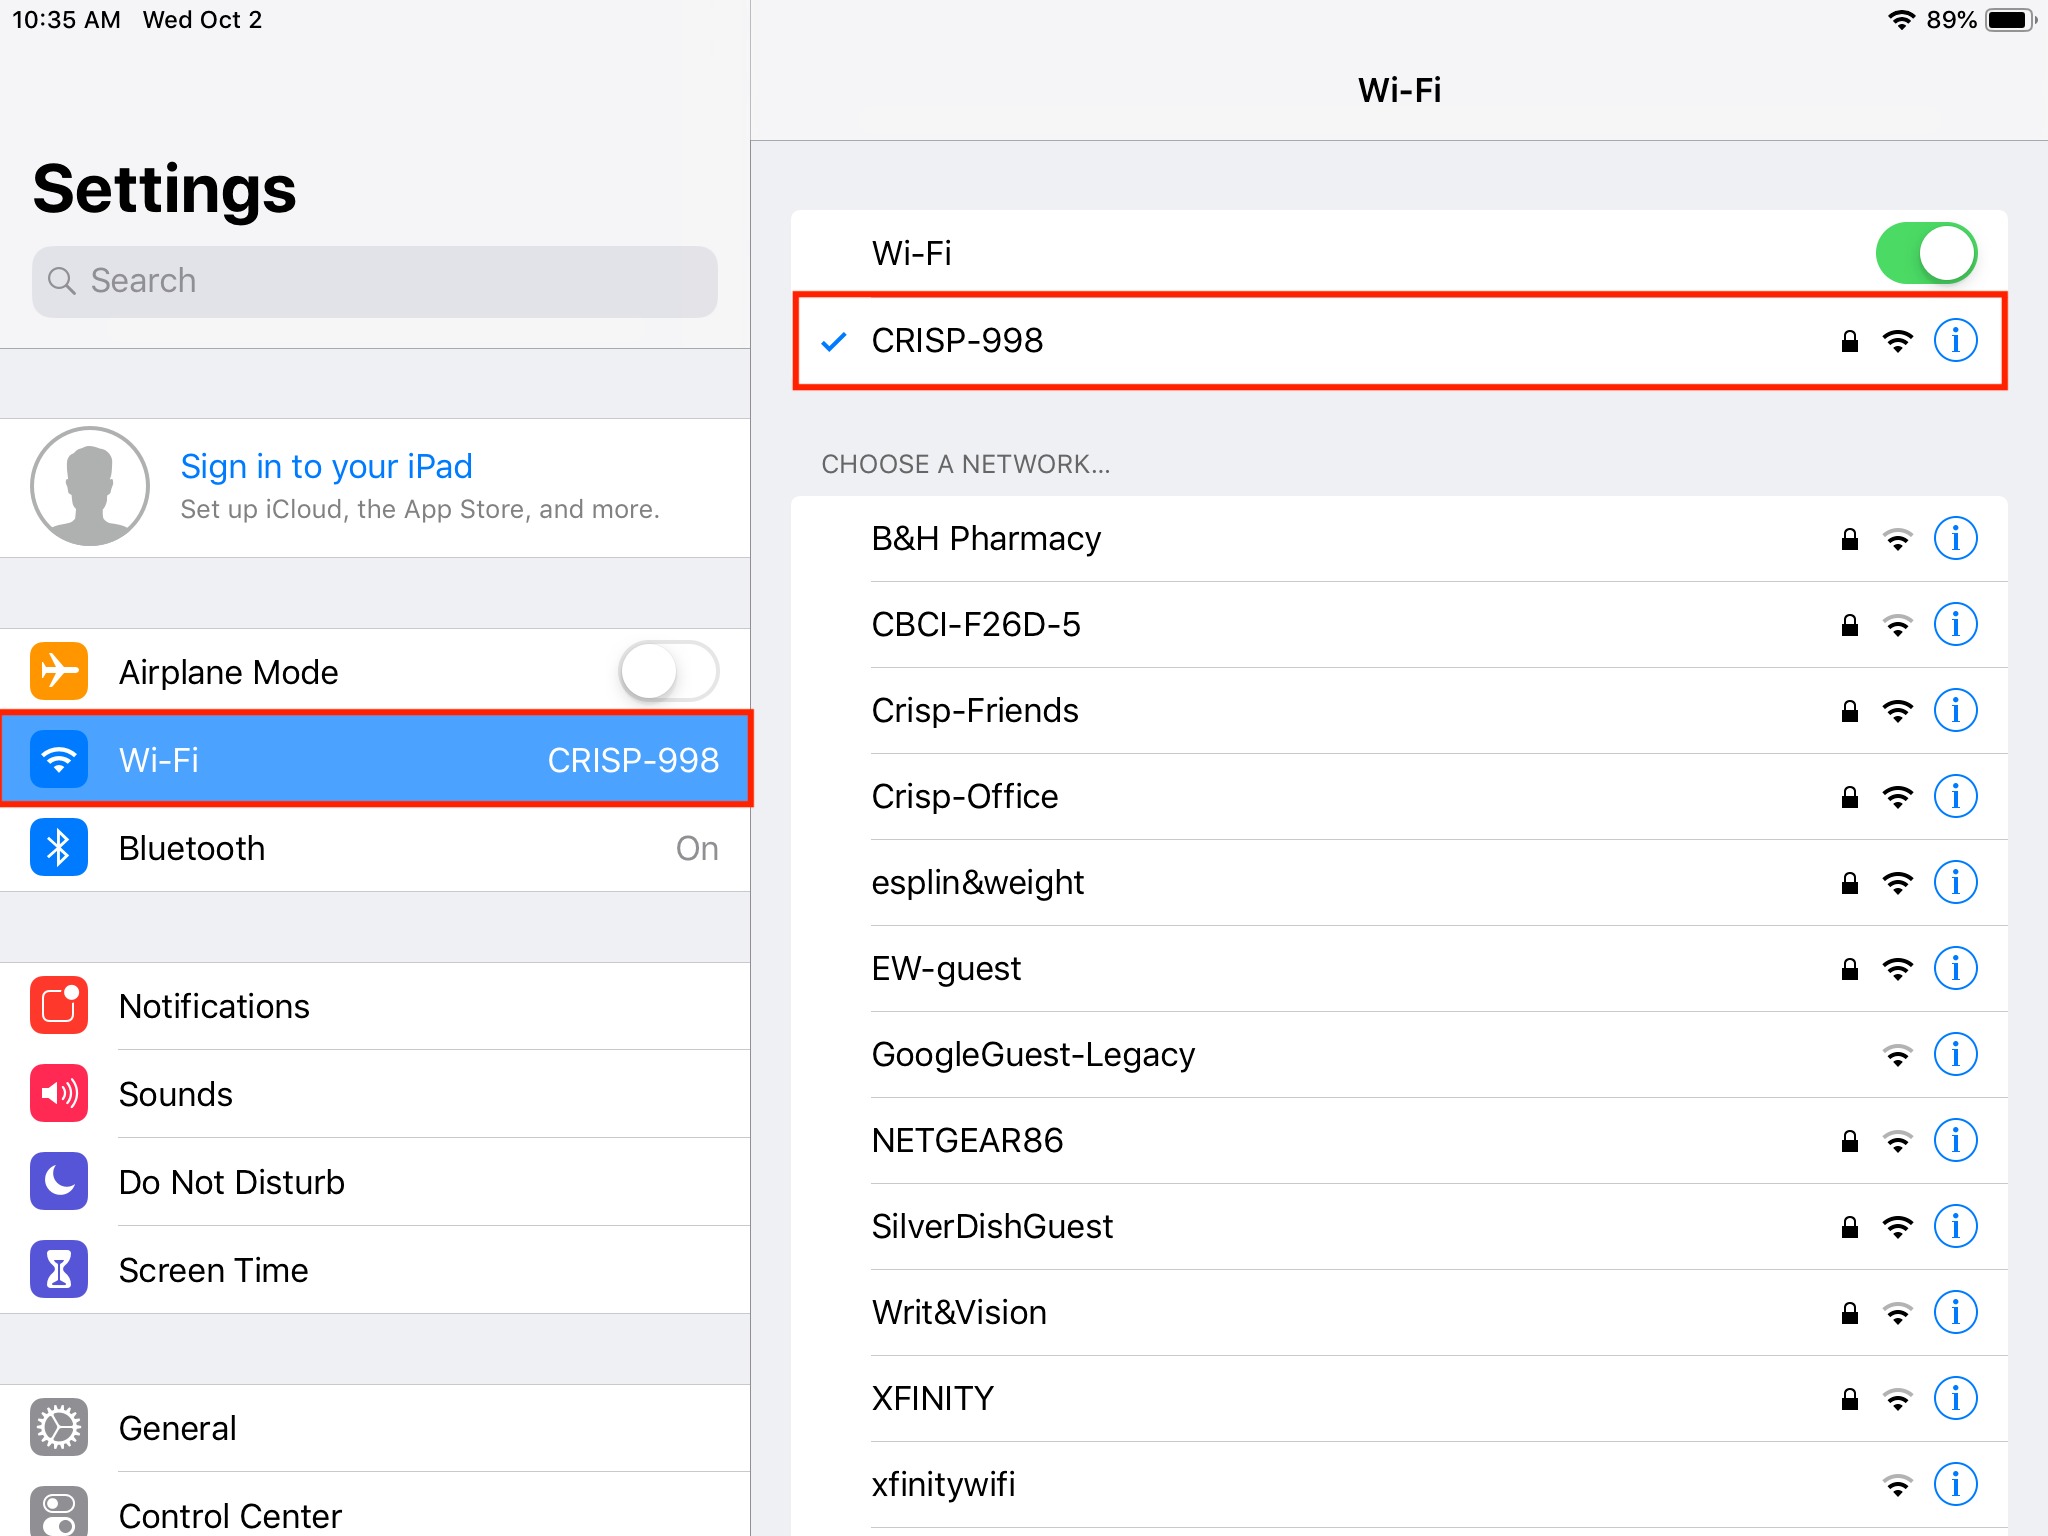Click the Settings search field
Screen dimensions: 2048x1536
375,282
